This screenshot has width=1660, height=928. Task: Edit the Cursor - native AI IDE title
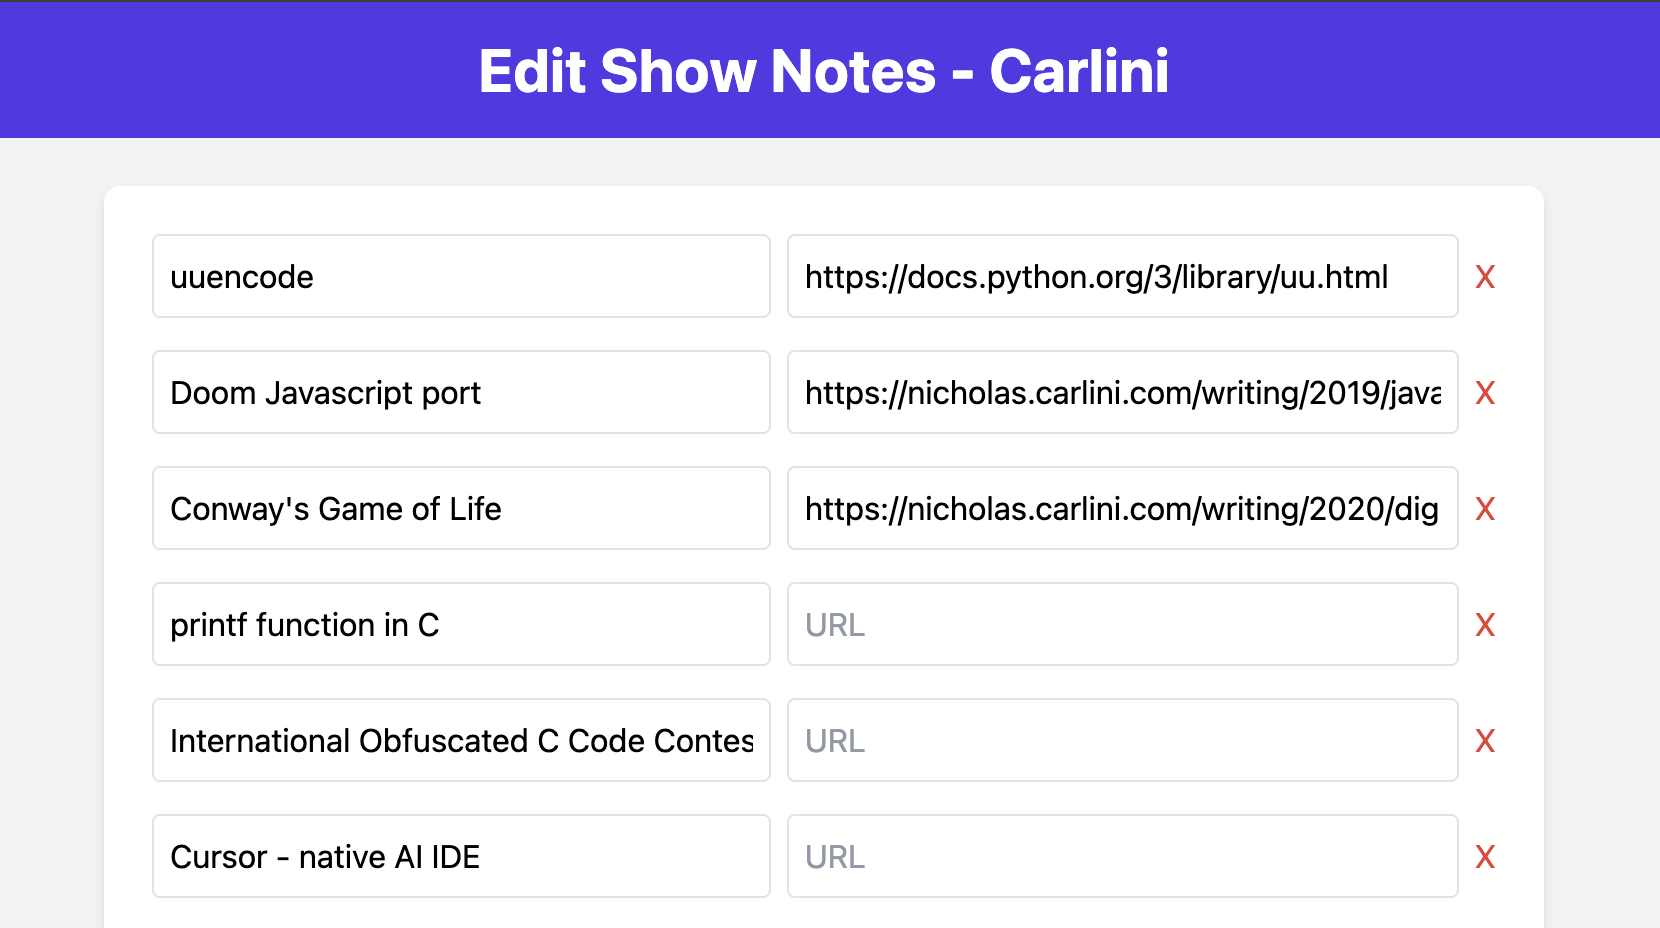(461, 856)
